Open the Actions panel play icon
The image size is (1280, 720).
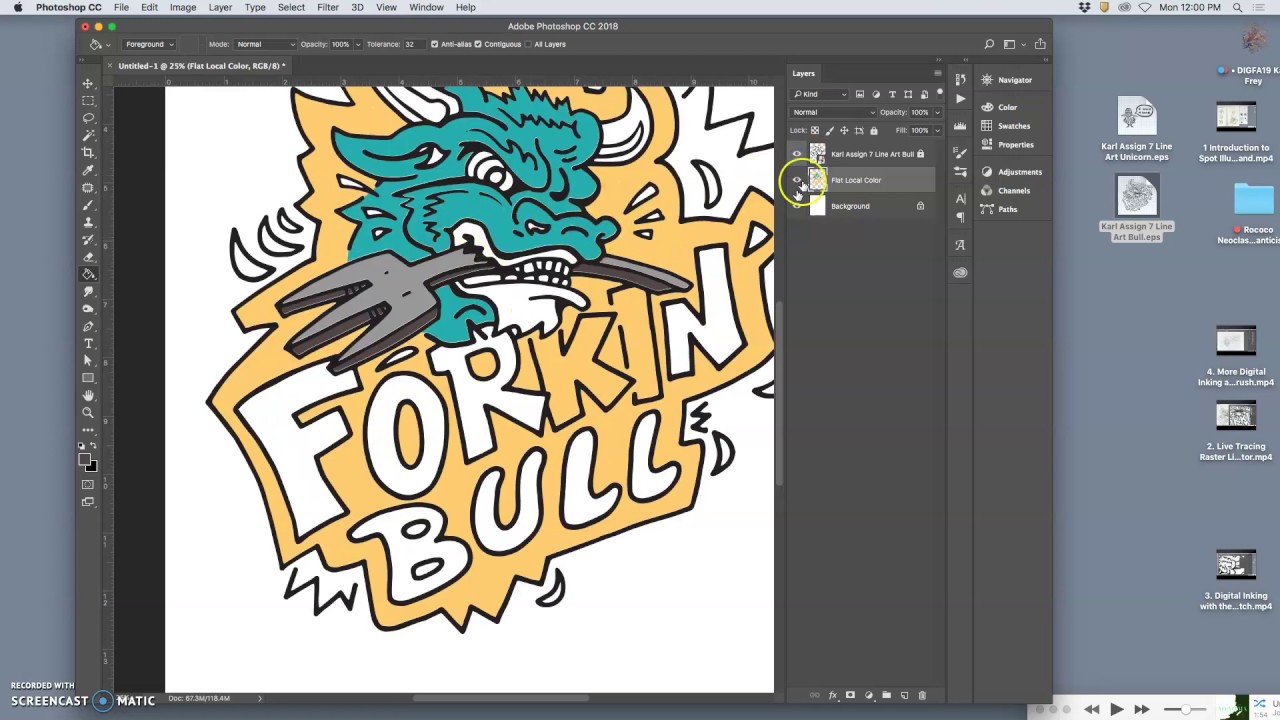coord(960,98)
